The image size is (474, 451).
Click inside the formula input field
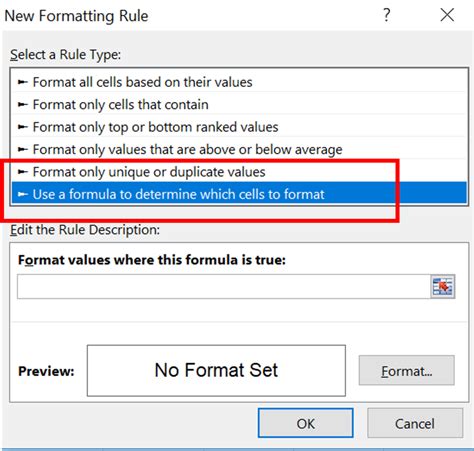point(224,286)
